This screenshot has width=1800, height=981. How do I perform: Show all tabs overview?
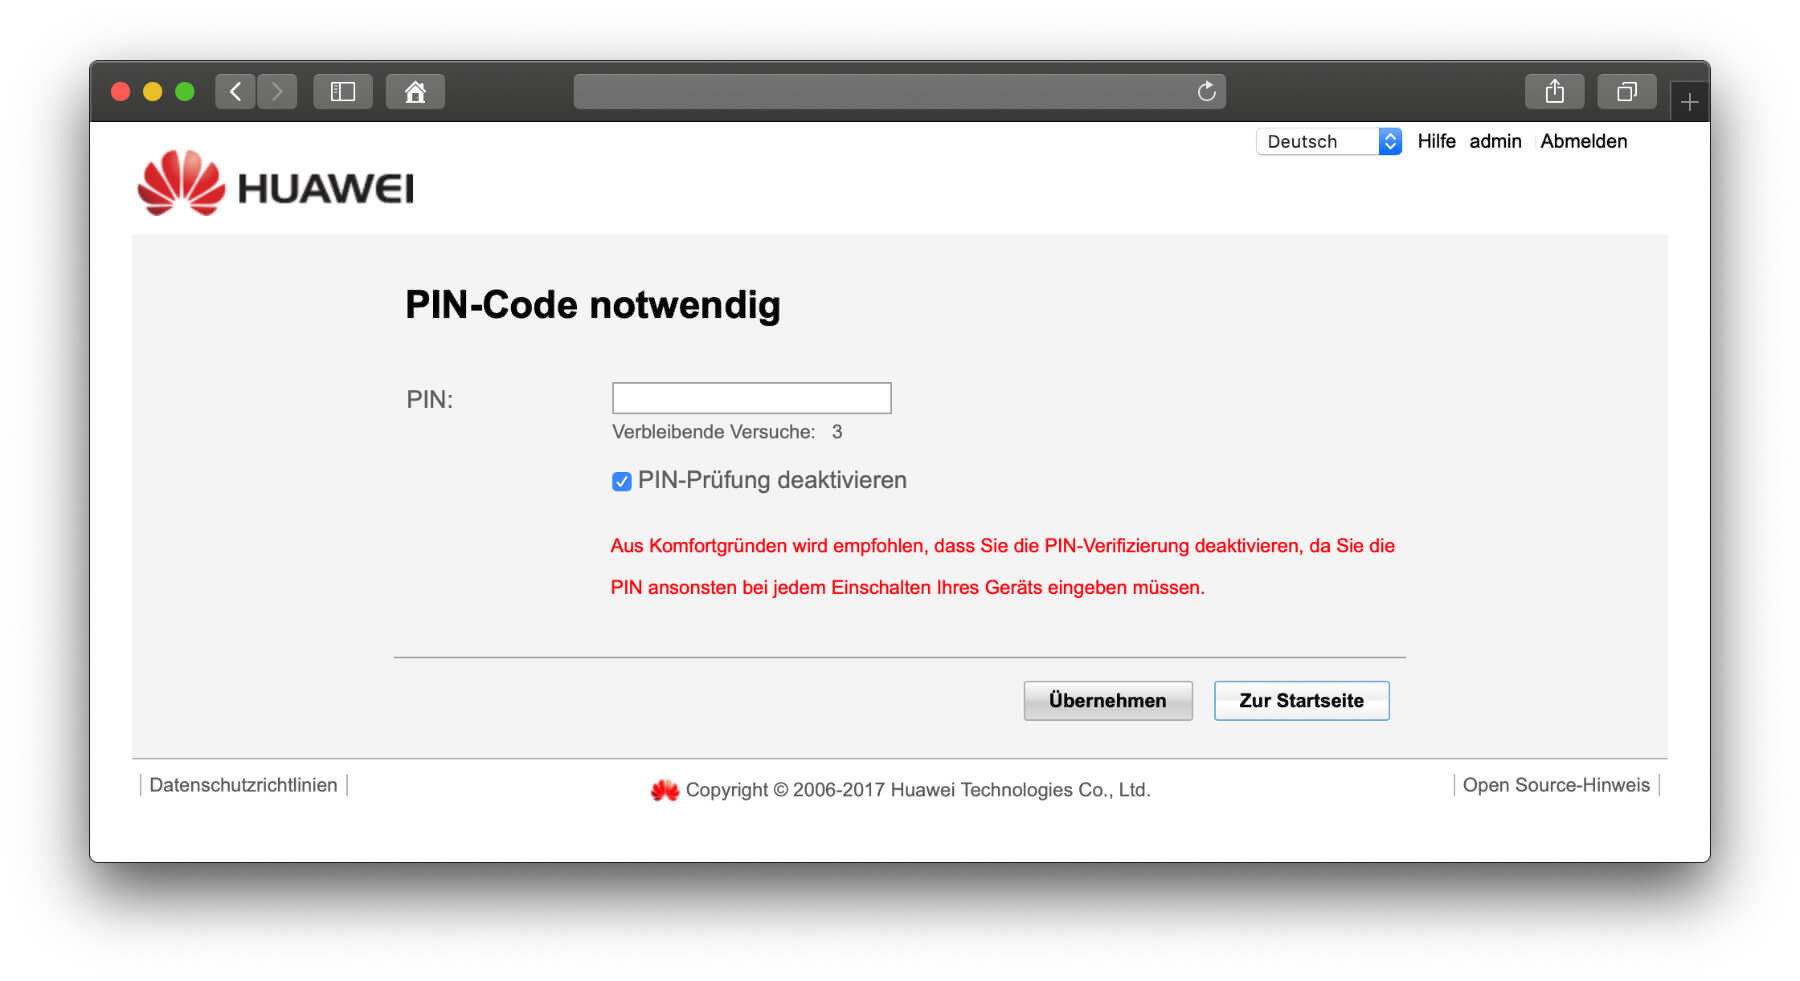point(1627,92)
